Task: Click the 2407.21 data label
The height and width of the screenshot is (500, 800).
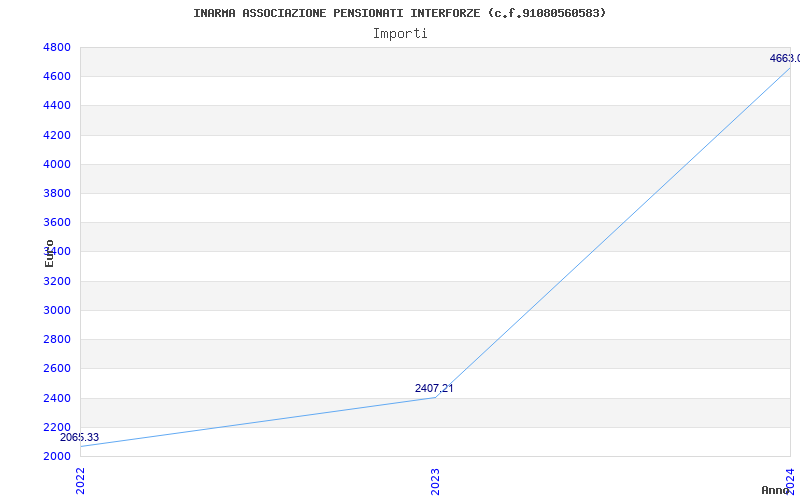Action: pyautogui.click(x=434, y=388)
